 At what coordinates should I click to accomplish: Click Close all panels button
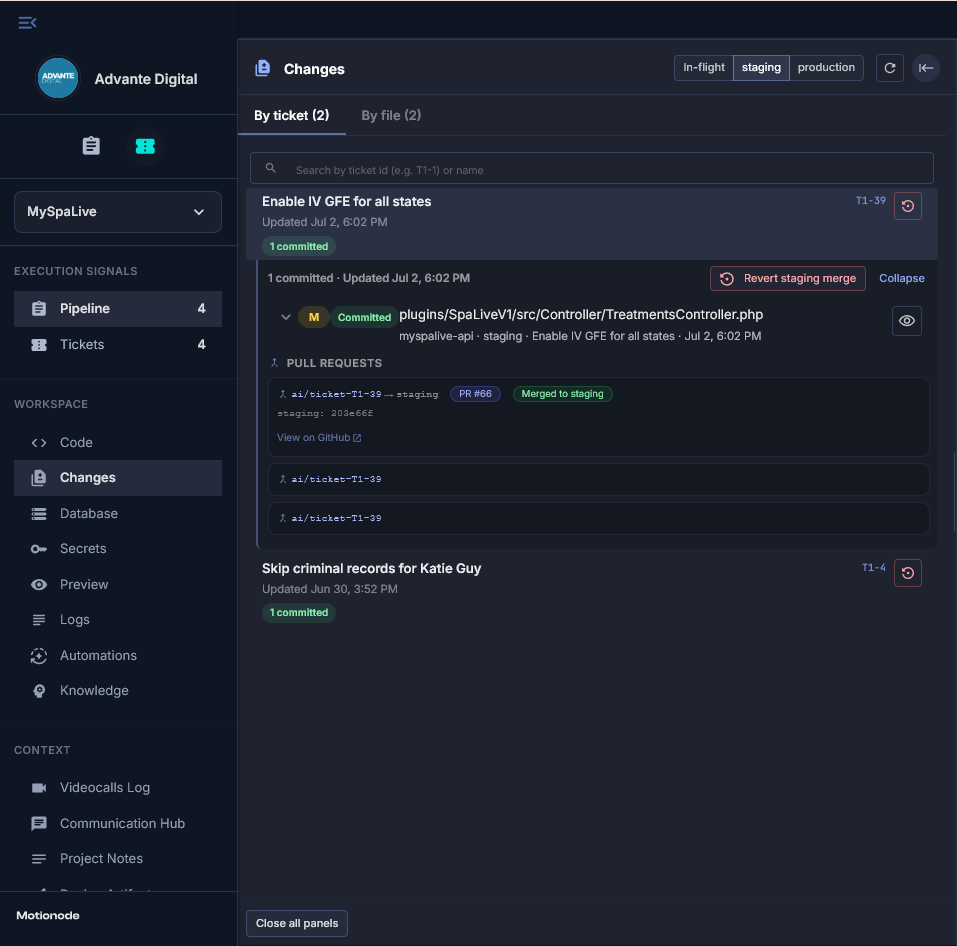coord(297,923)
